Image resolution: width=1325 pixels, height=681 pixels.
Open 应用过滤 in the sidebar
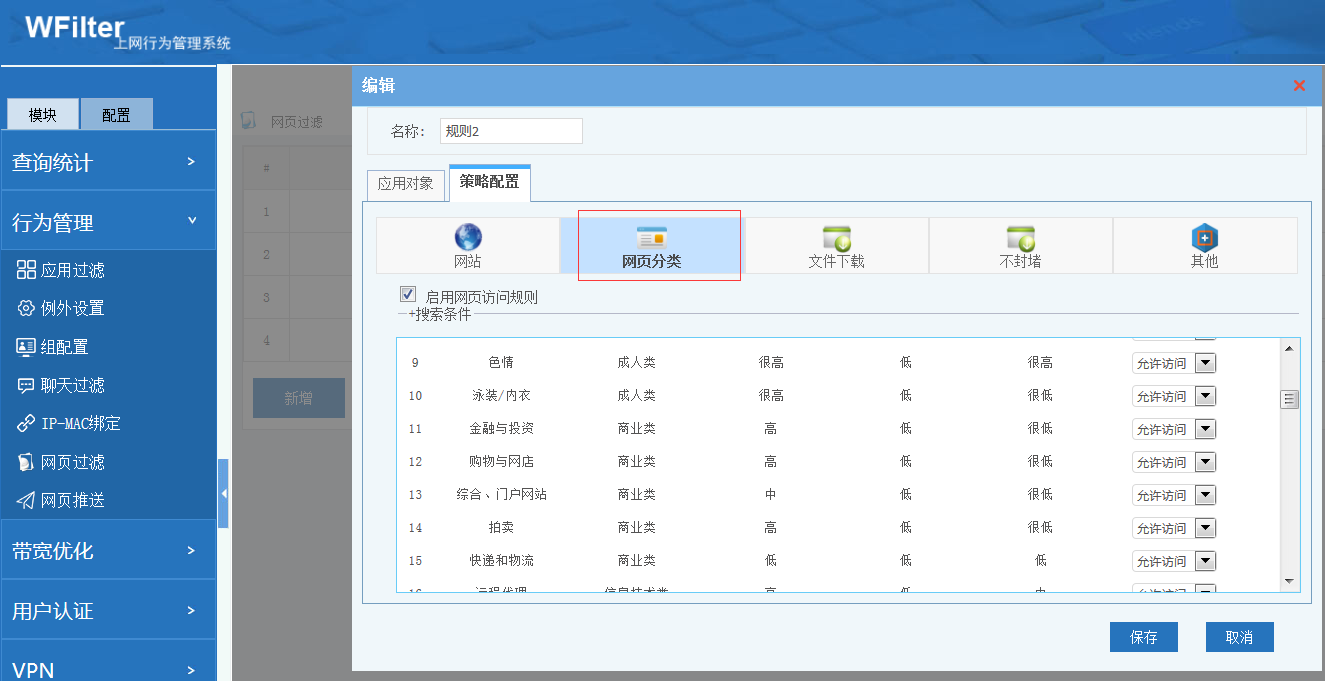pyautogui.click(x=72, y=270)
